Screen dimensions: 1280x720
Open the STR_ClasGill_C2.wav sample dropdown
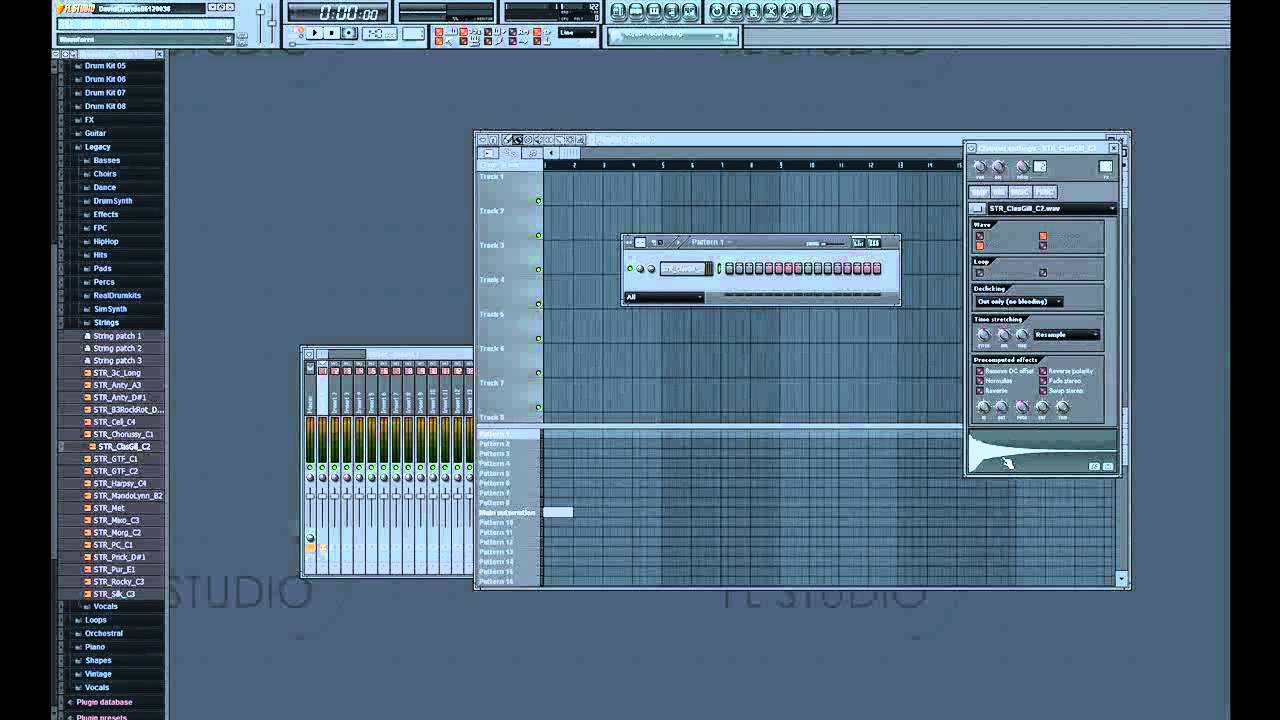tap(1052, 208)
